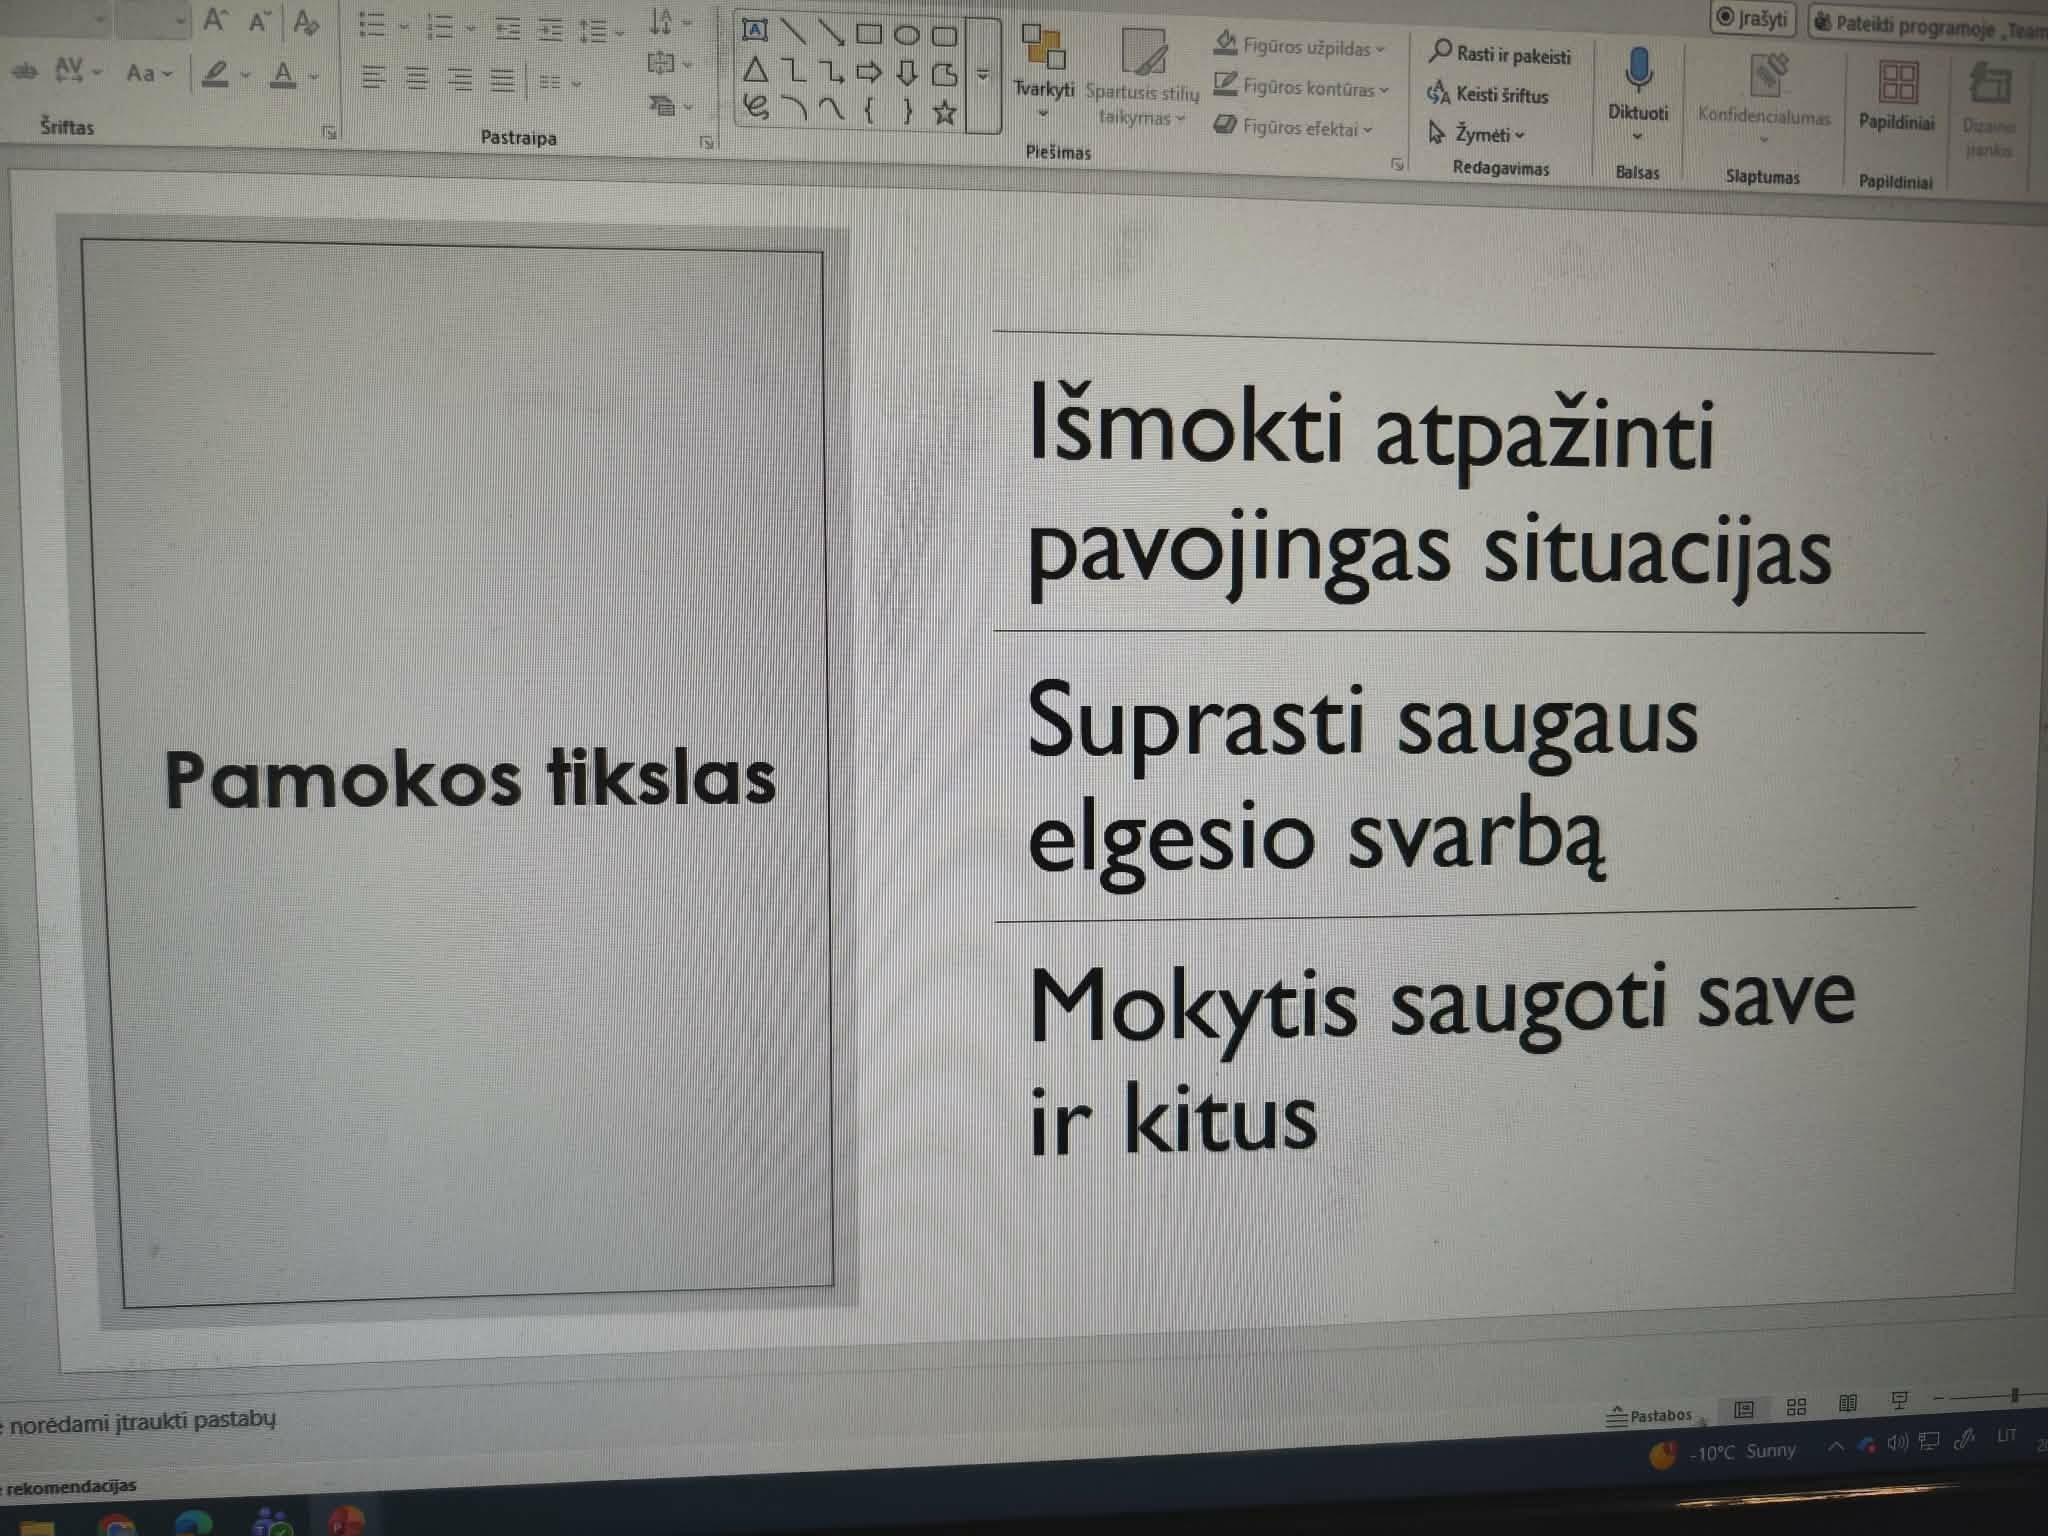Start slide show from status bar
The width and height of the screenshot is (2048, 1536).
(1899, 1400)
